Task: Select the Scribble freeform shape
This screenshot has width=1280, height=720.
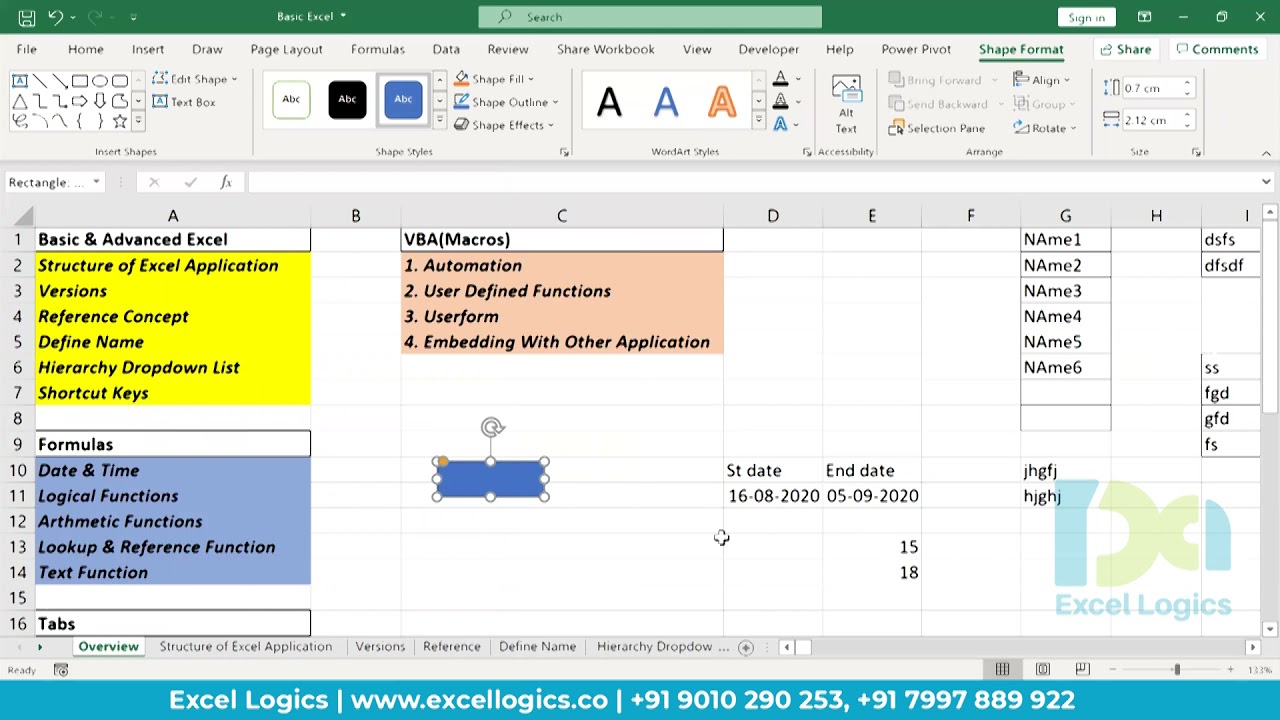Action: [x=20, y=121]
